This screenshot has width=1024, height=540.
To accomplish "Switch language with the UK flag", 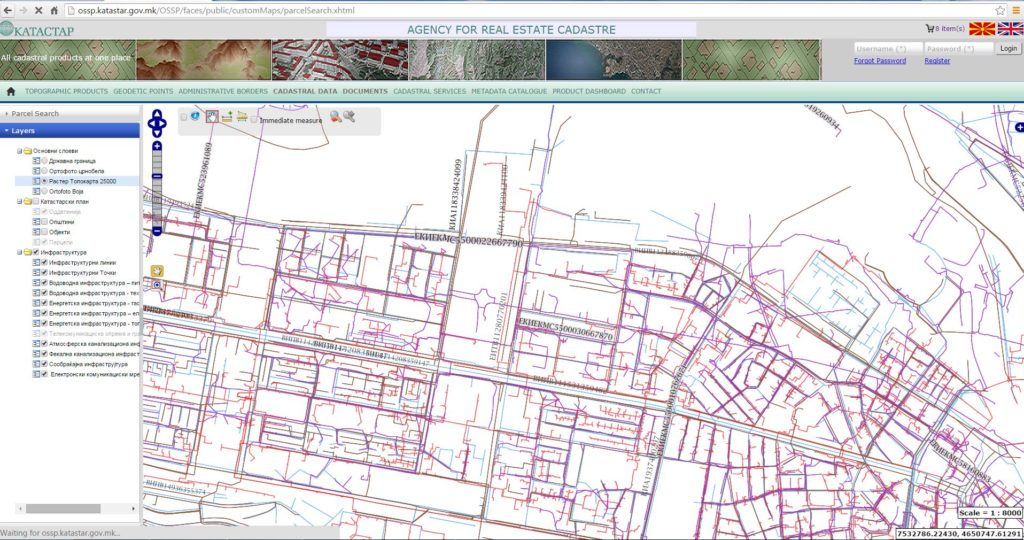I will tap(1010, 30).
